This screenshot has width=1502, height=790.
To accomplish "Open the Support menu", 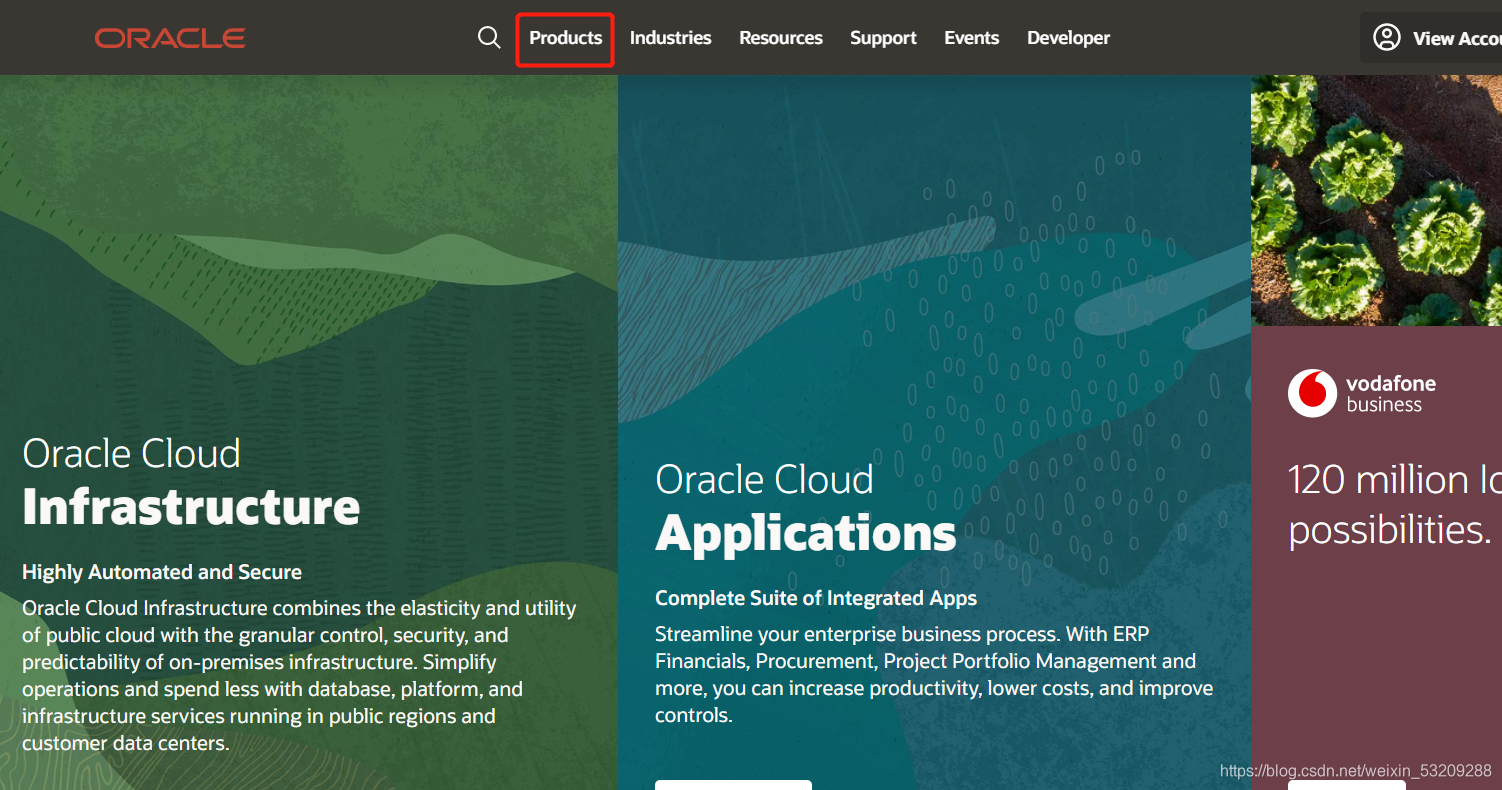I will pos(883,38).
